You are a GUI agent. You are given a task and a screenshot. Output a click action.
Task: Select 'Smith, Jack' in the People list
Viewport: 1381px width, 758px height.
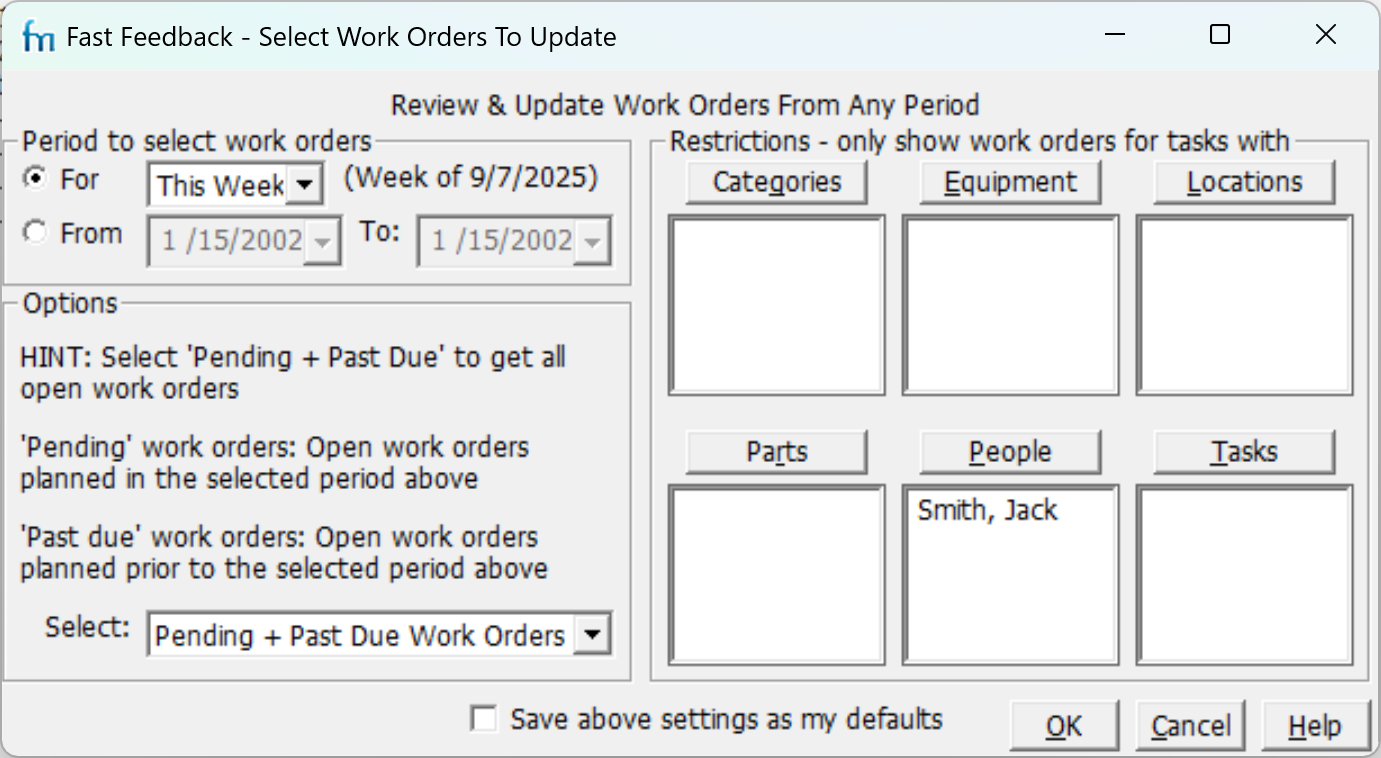[x=987, y=511]
